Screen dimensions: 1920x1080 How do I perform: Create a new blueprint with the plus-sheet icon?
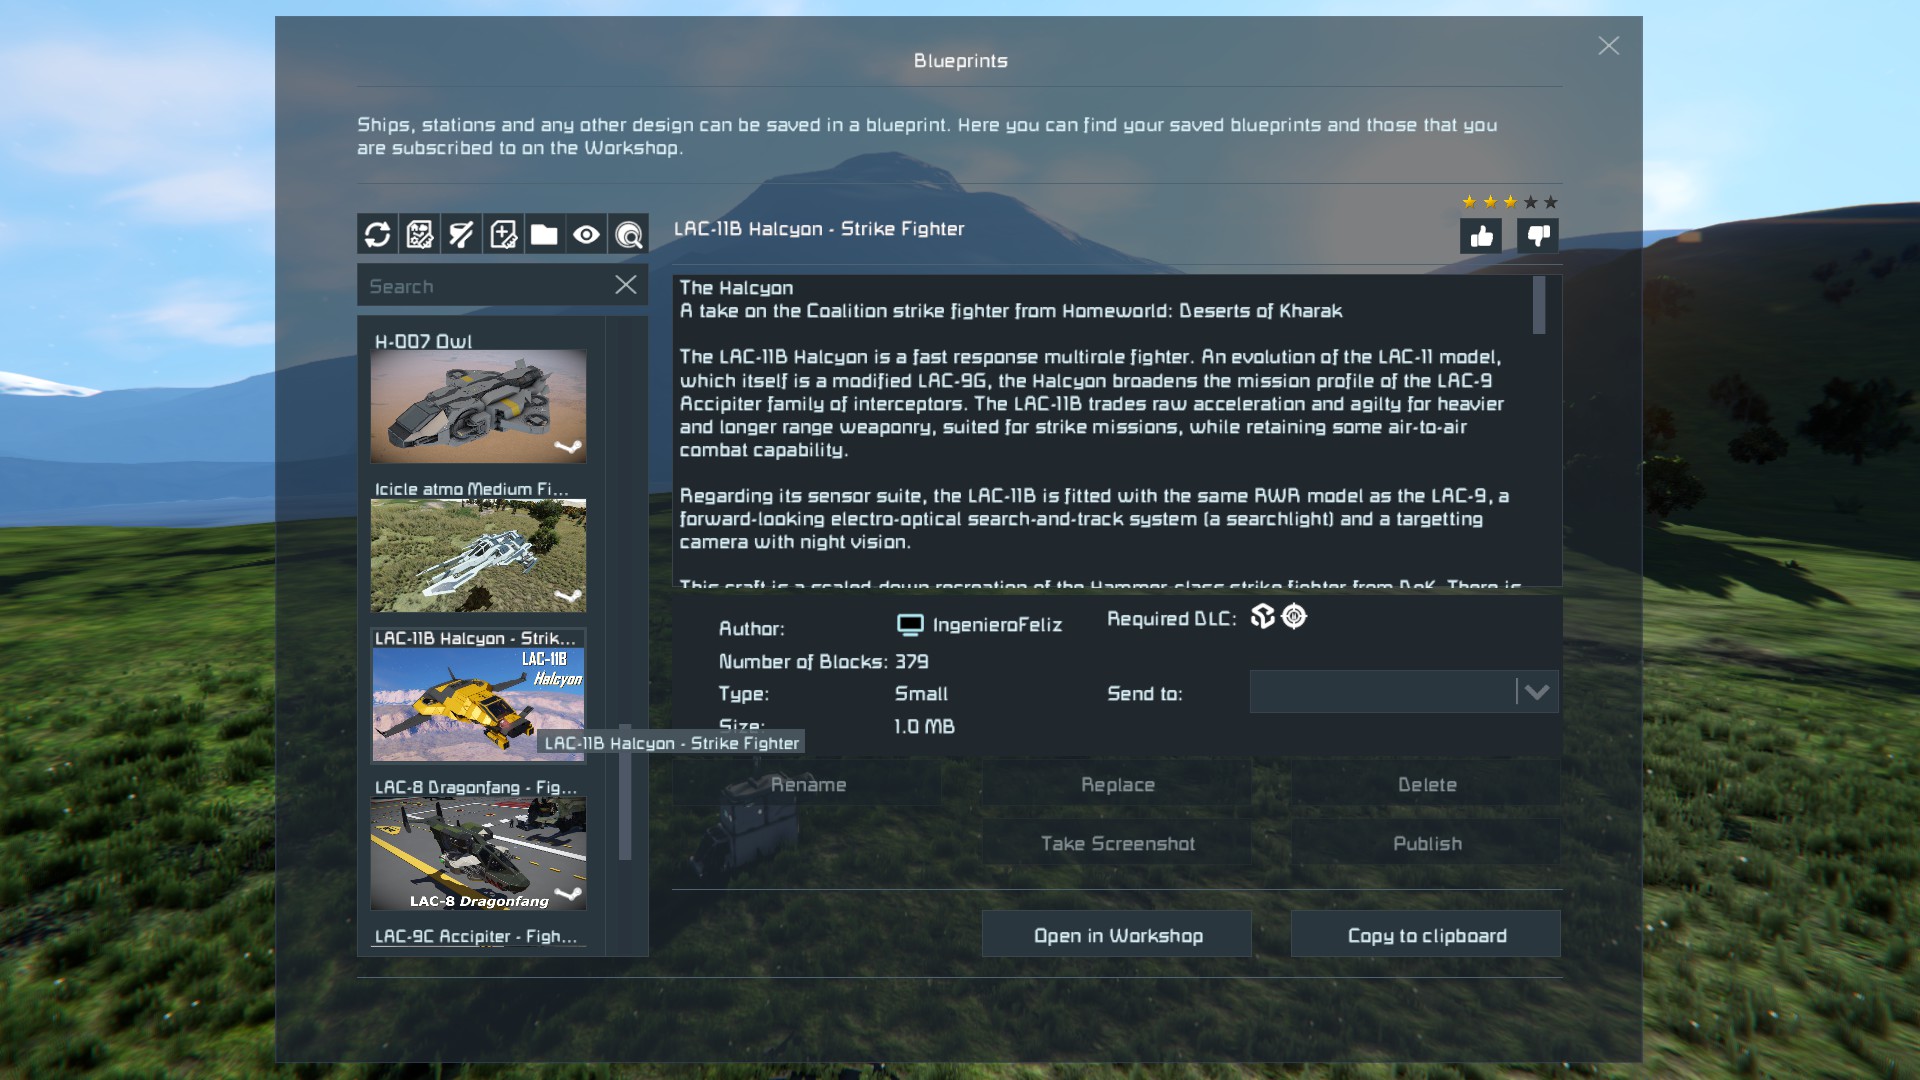tap(503, 234)
